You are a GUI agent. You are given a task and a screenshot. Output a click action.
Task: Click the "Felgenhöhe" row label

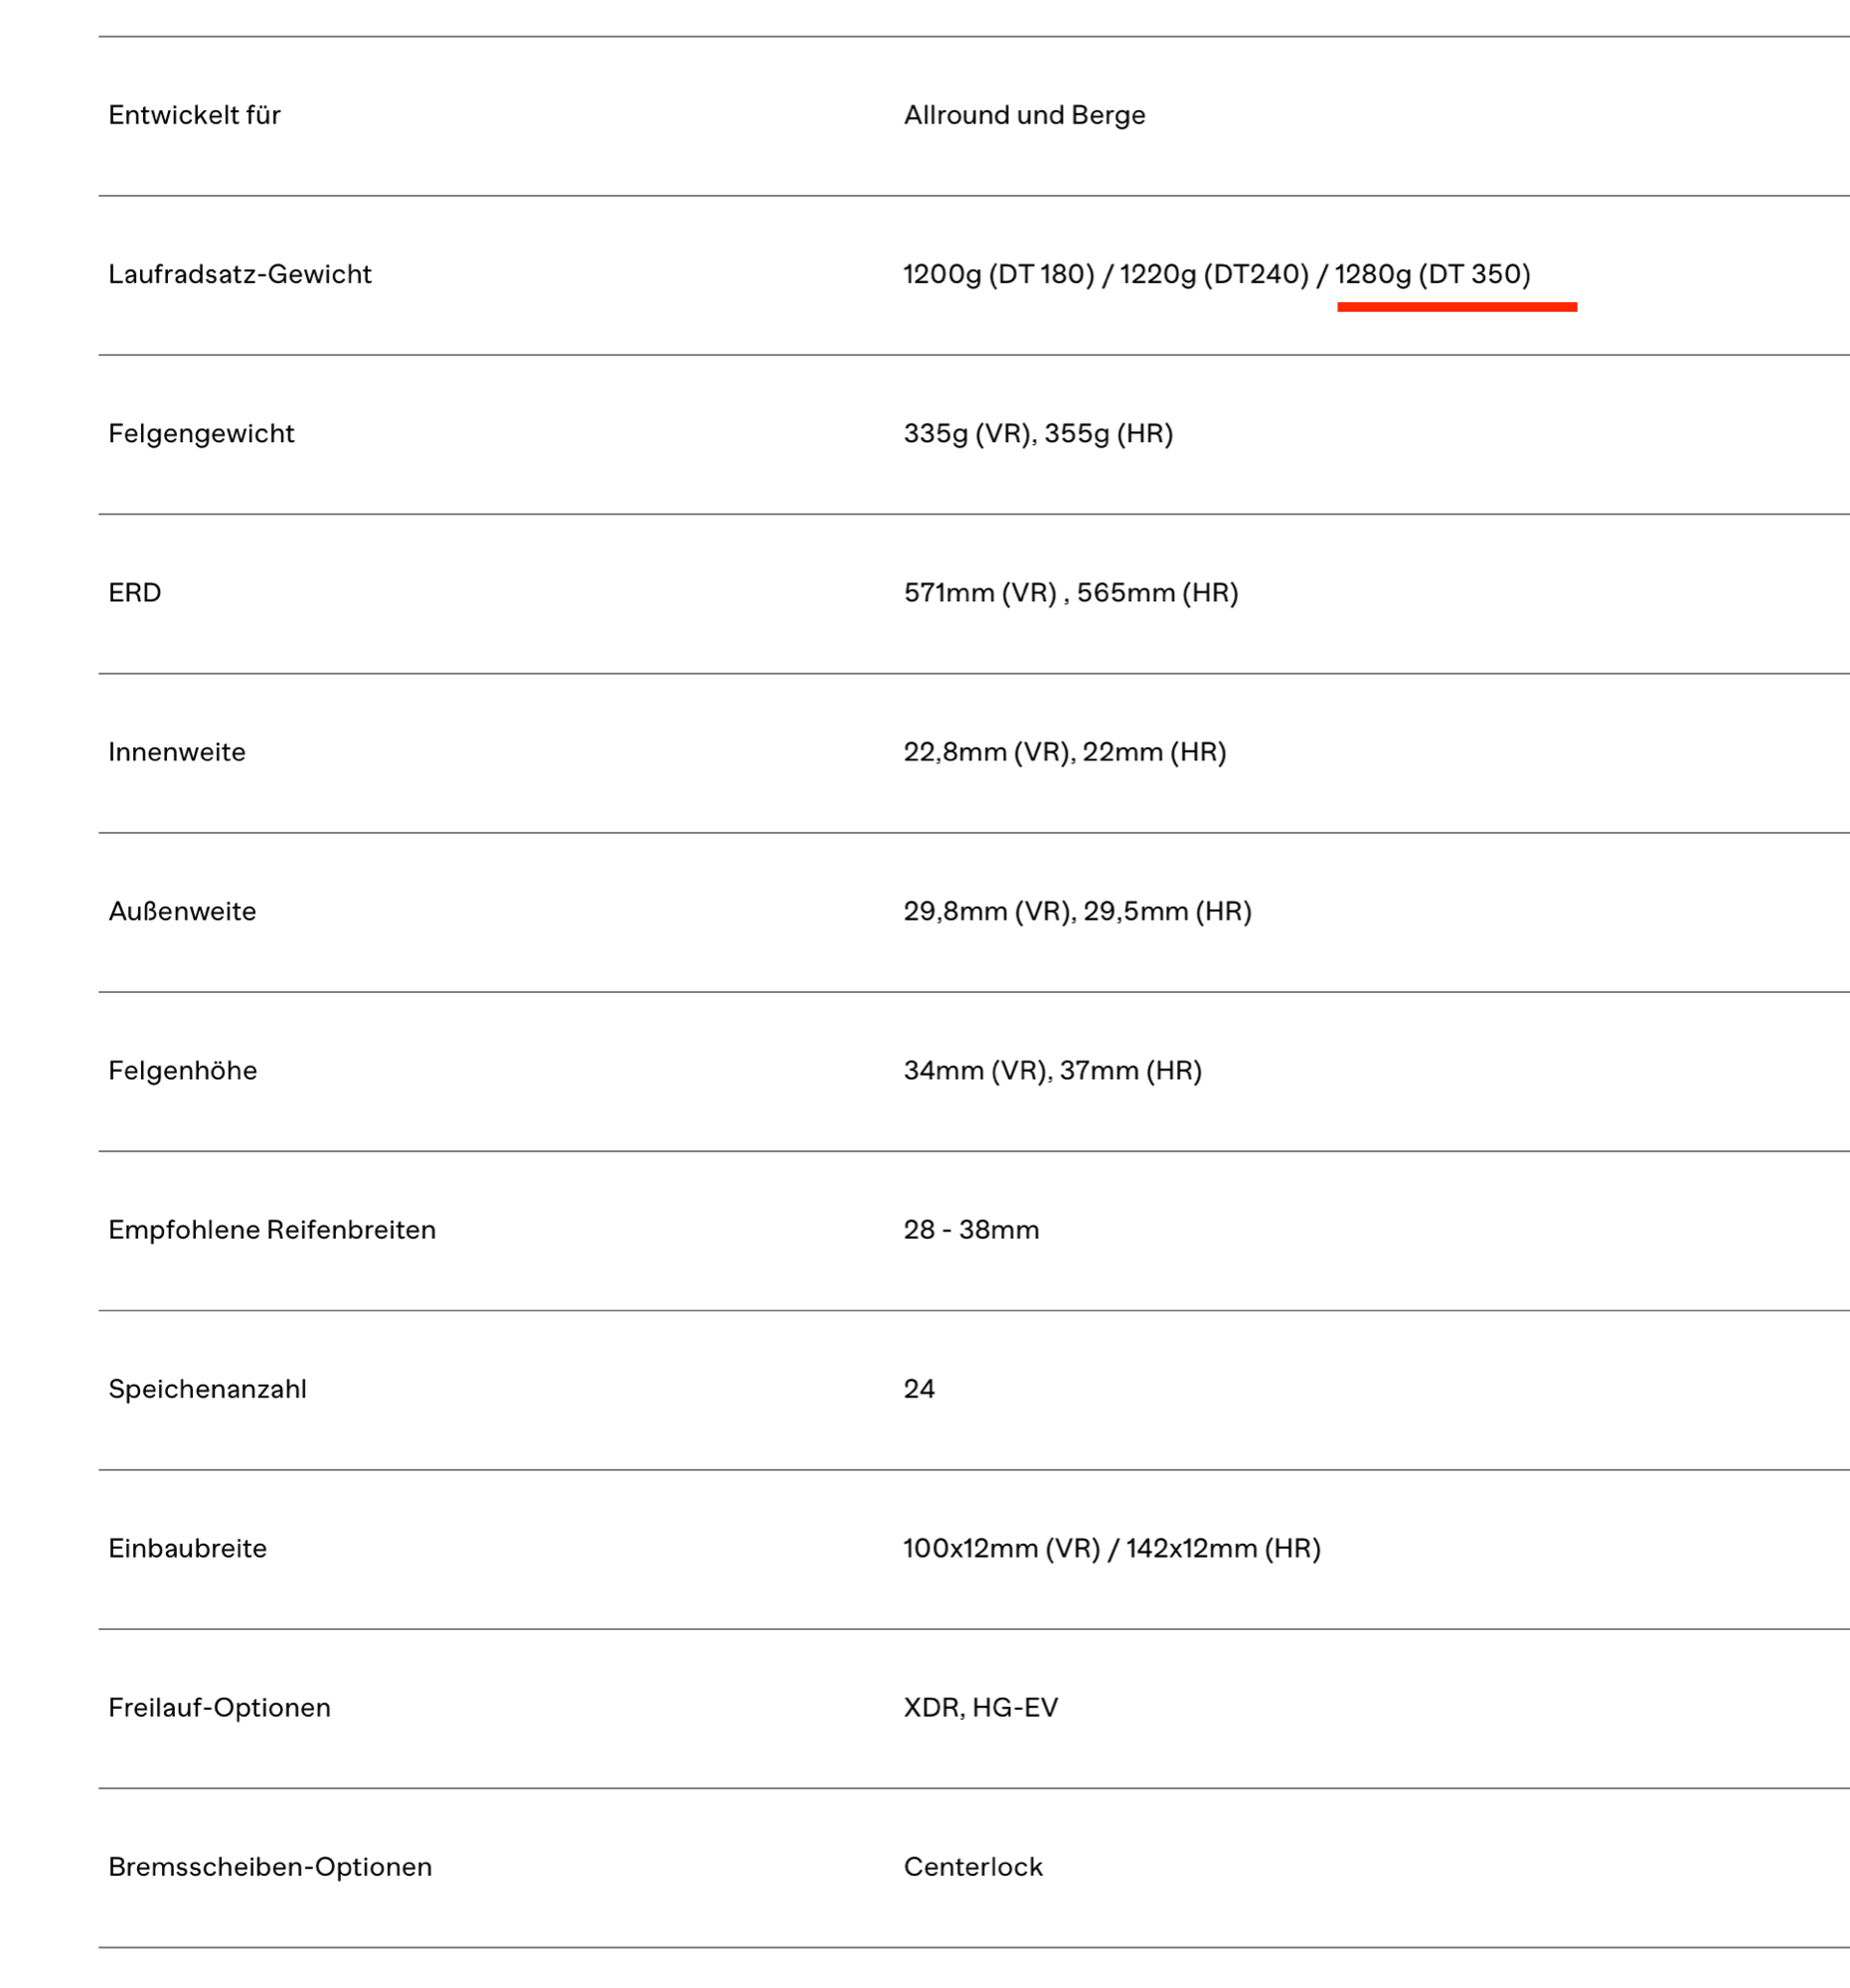(x=183, y=1070)
